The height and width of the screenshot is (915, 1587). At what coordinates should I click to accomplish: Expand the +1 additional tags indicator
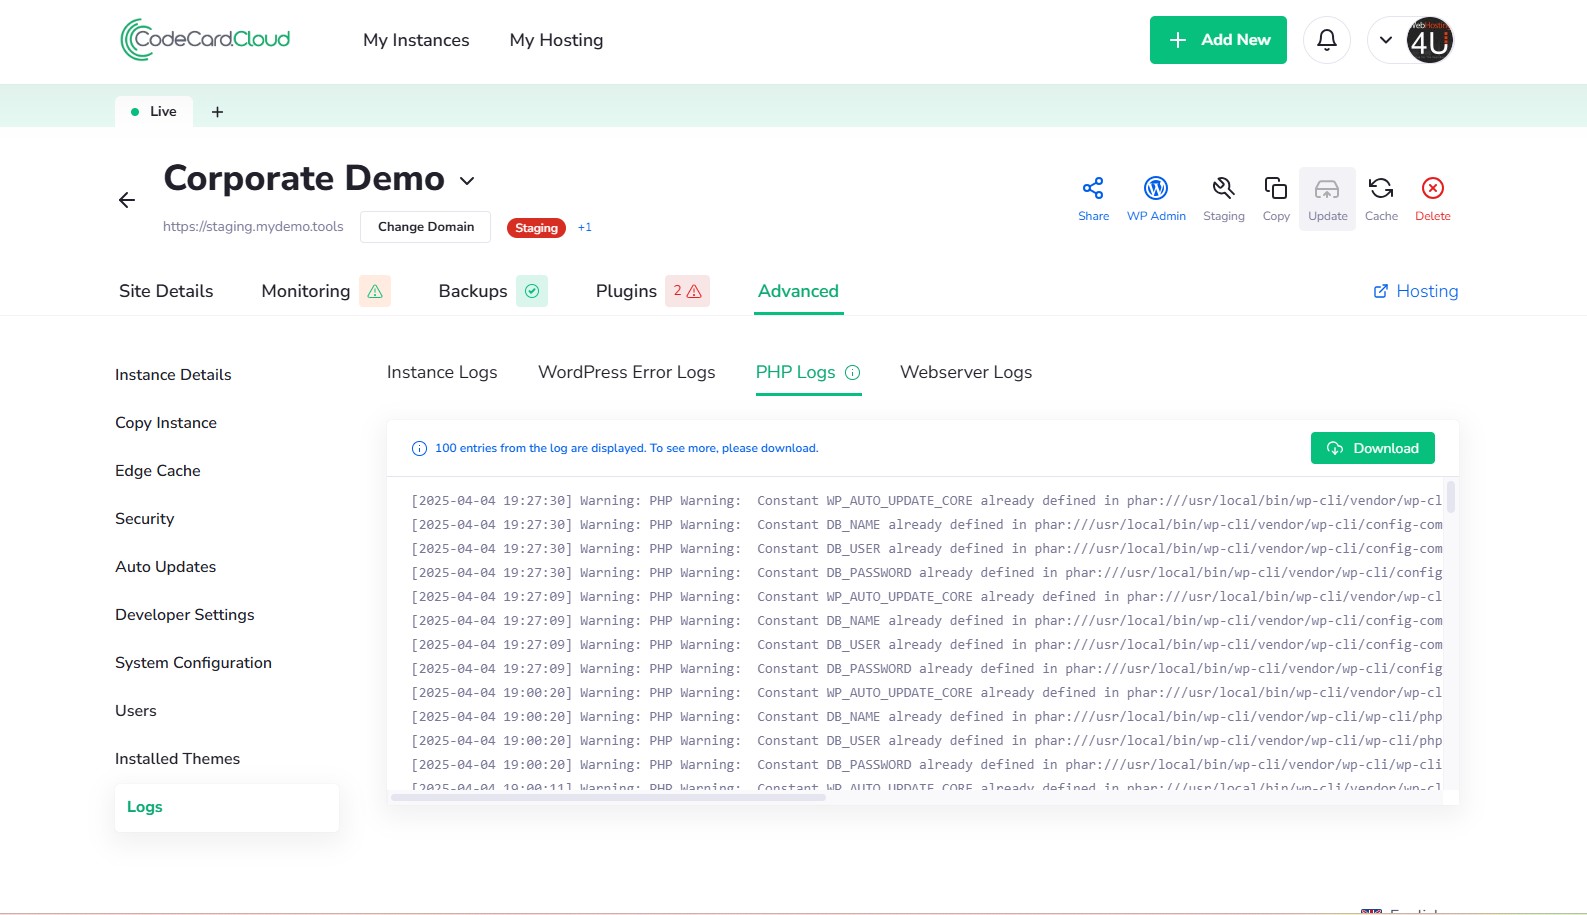click(585, 228)
